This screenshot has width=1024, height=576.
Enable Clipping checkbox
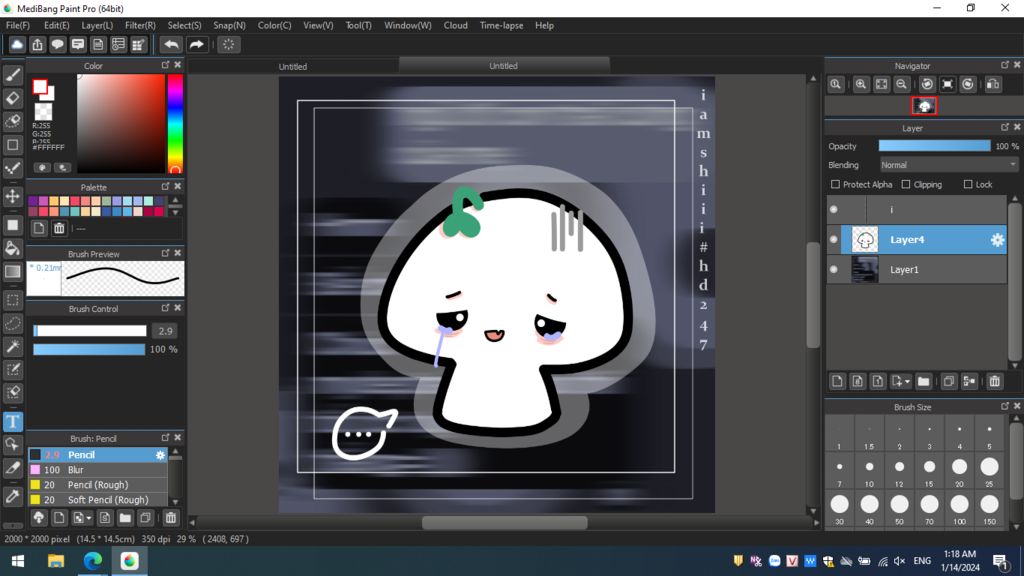(906, 184)
